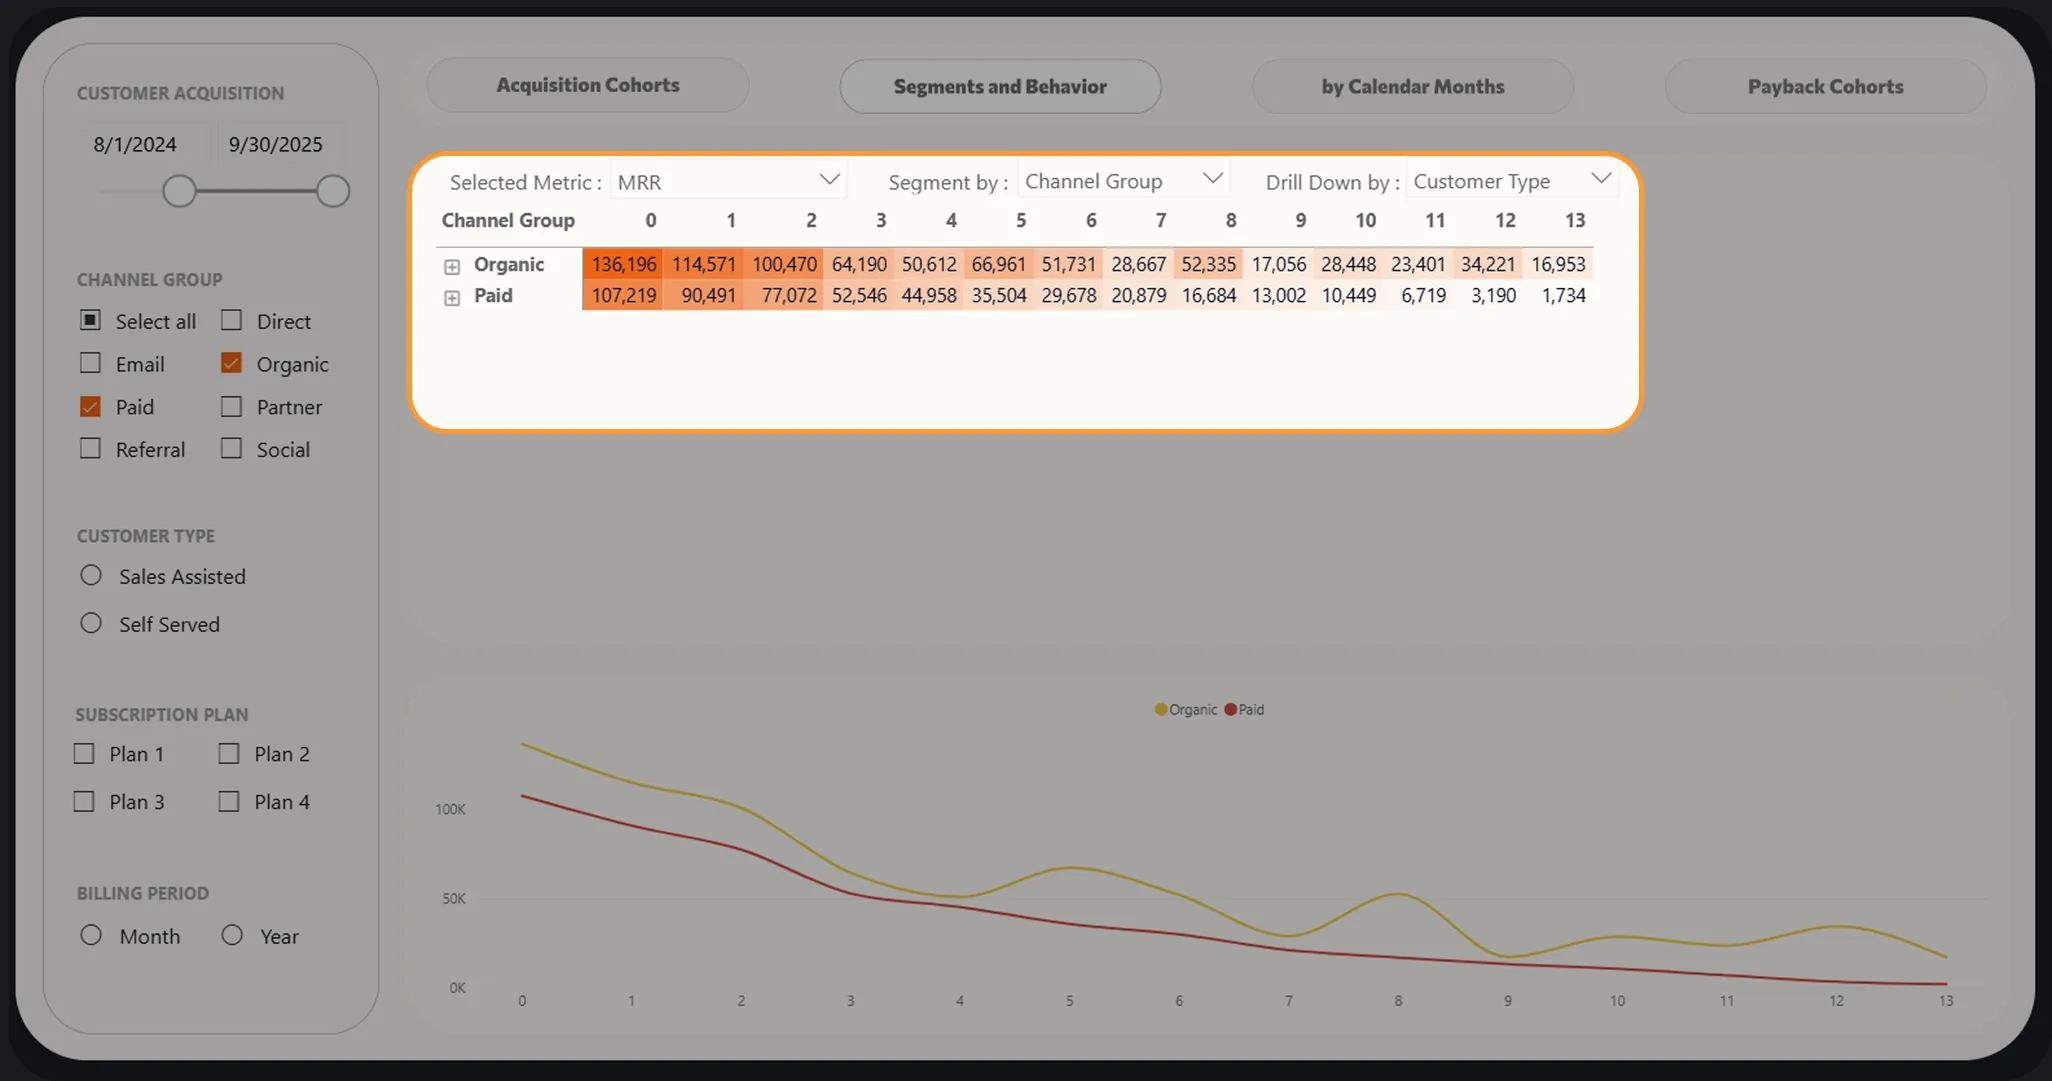Click the left date range slider handle
This screenshot has width=2052, height=1081.
pyautogui.click(x=179, y=191)
